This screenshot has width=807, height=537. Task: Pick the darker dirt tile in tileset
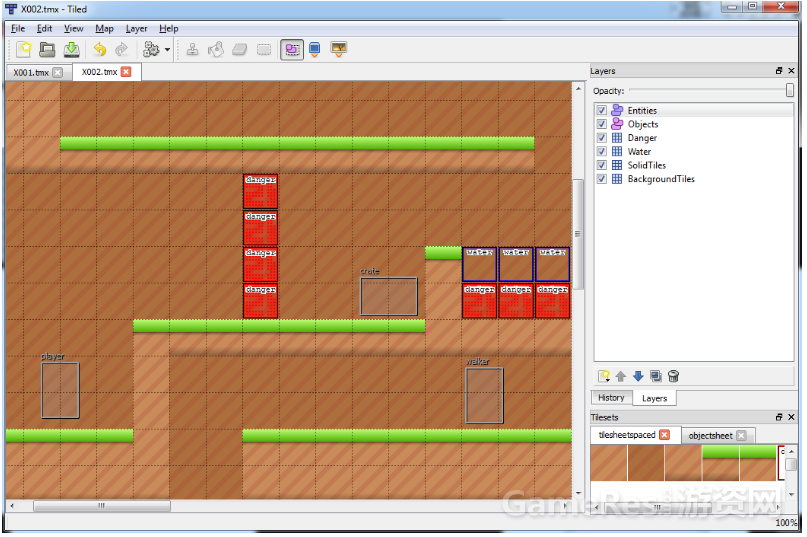tap(646, 463)
